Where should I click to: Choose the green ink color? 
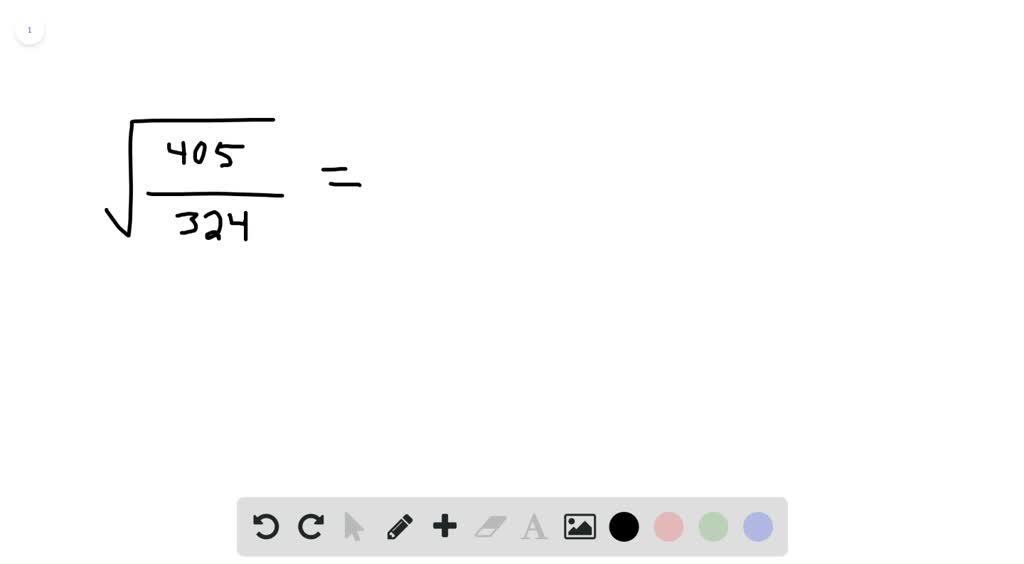[713, 527]
